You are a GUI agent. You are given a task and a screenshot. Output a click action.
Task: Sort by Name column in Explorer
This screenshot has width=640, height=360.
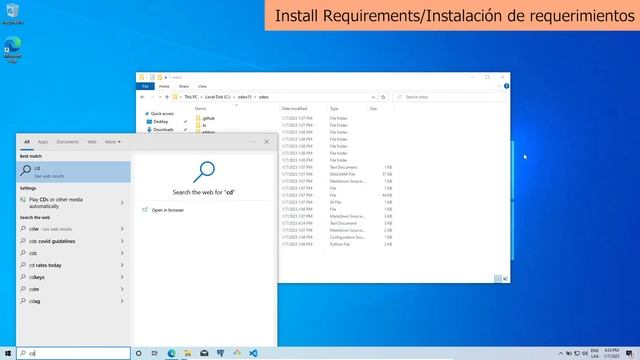(x=200, y=109)
